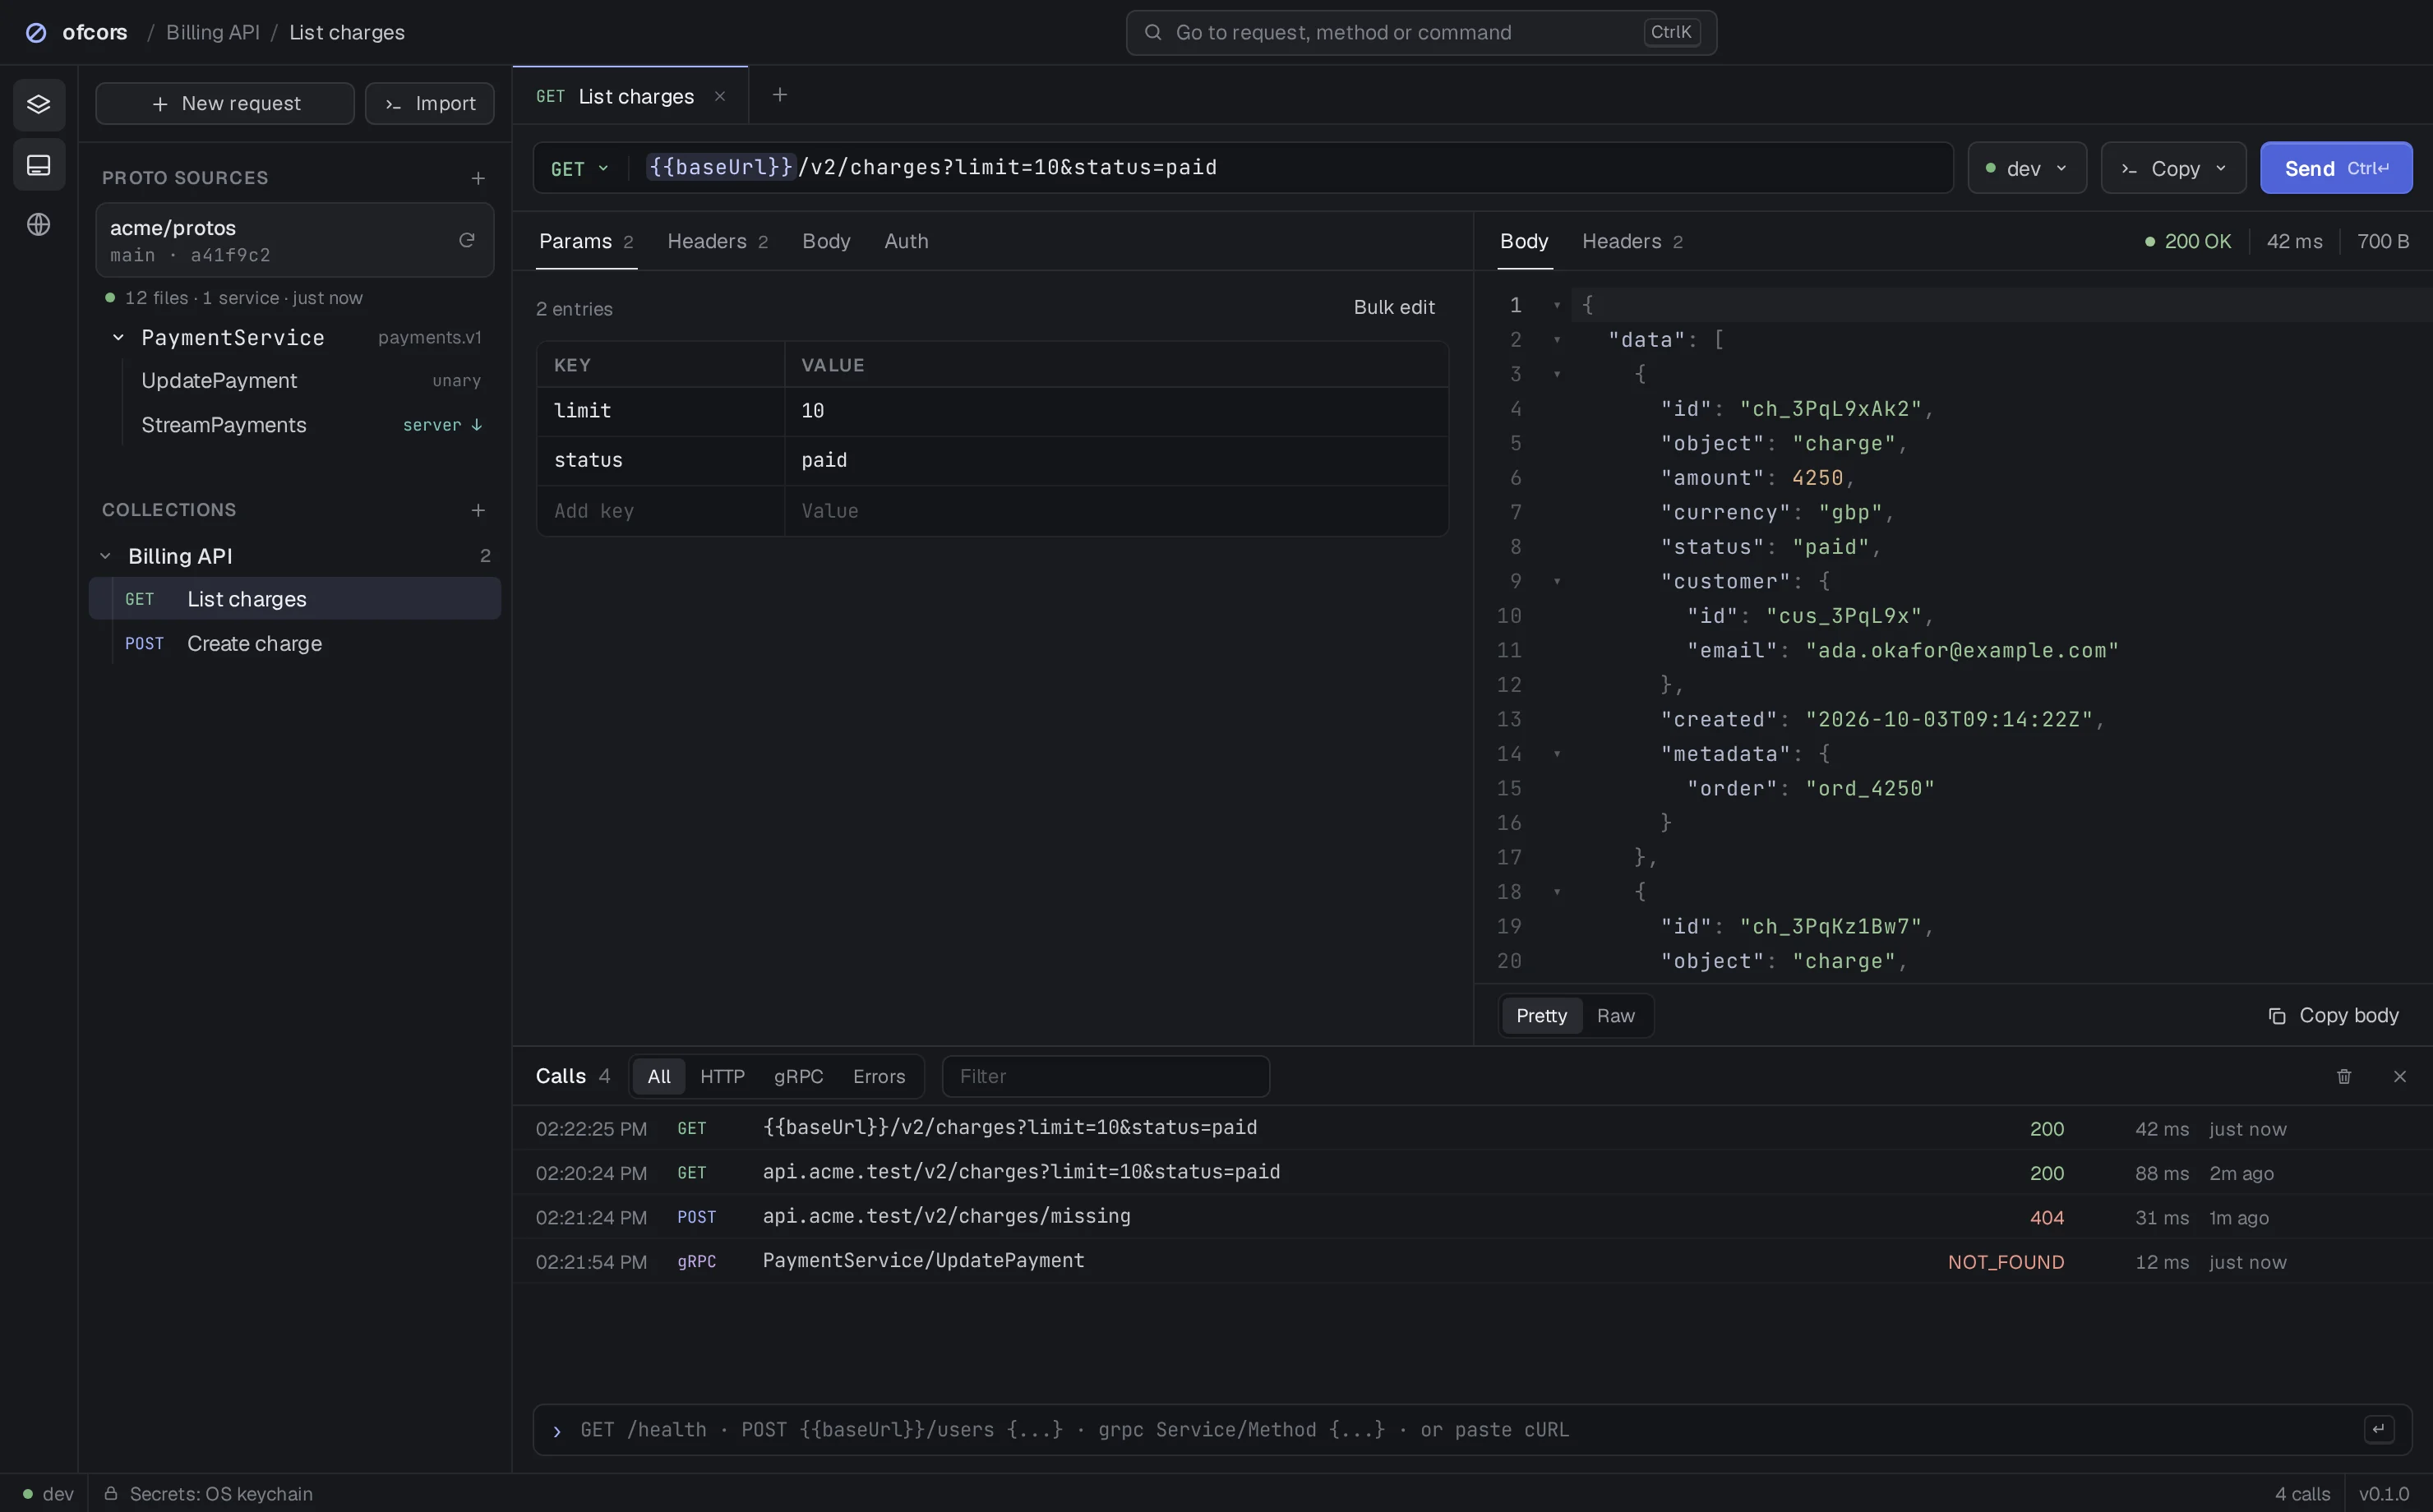Focus the calls Filter field
The image size is (2433, 1512).
click(1105, 1076)
